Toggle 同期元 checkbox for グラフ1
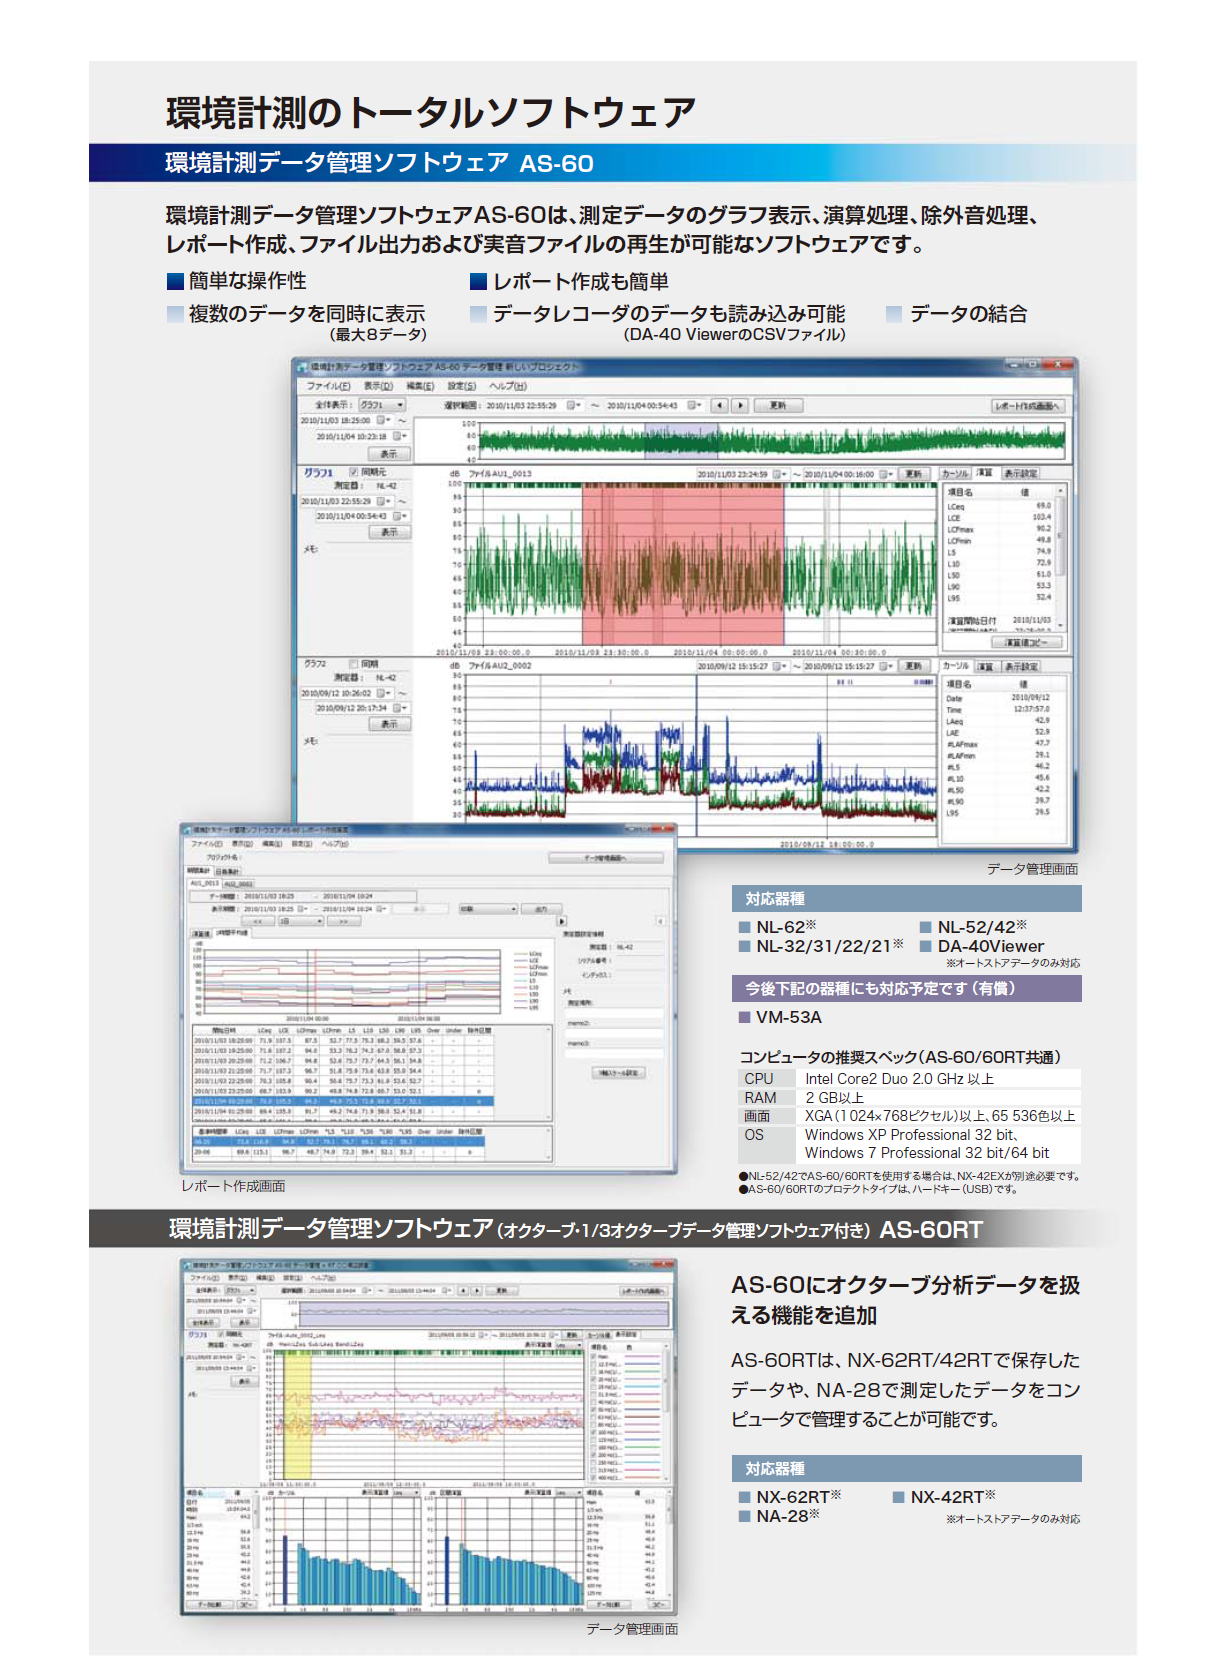The height and width of the screenshot is (1656, 1205). point(353,471)
